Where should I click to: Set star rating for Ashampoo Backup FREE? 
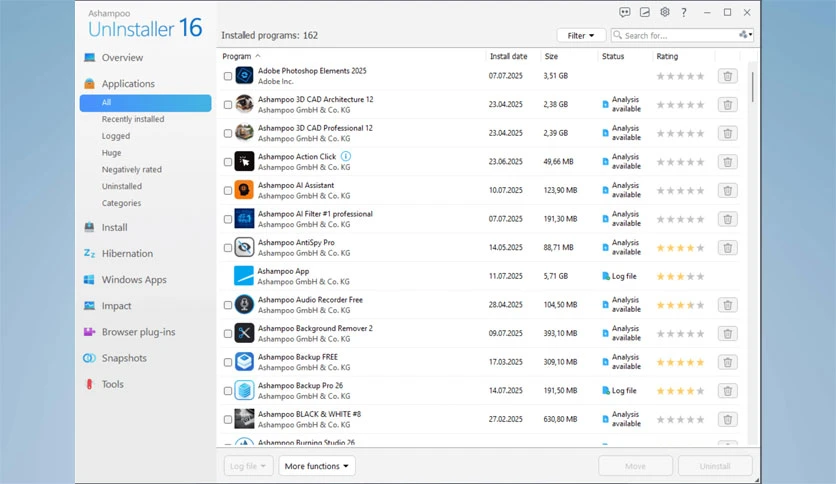click(680, 362)
